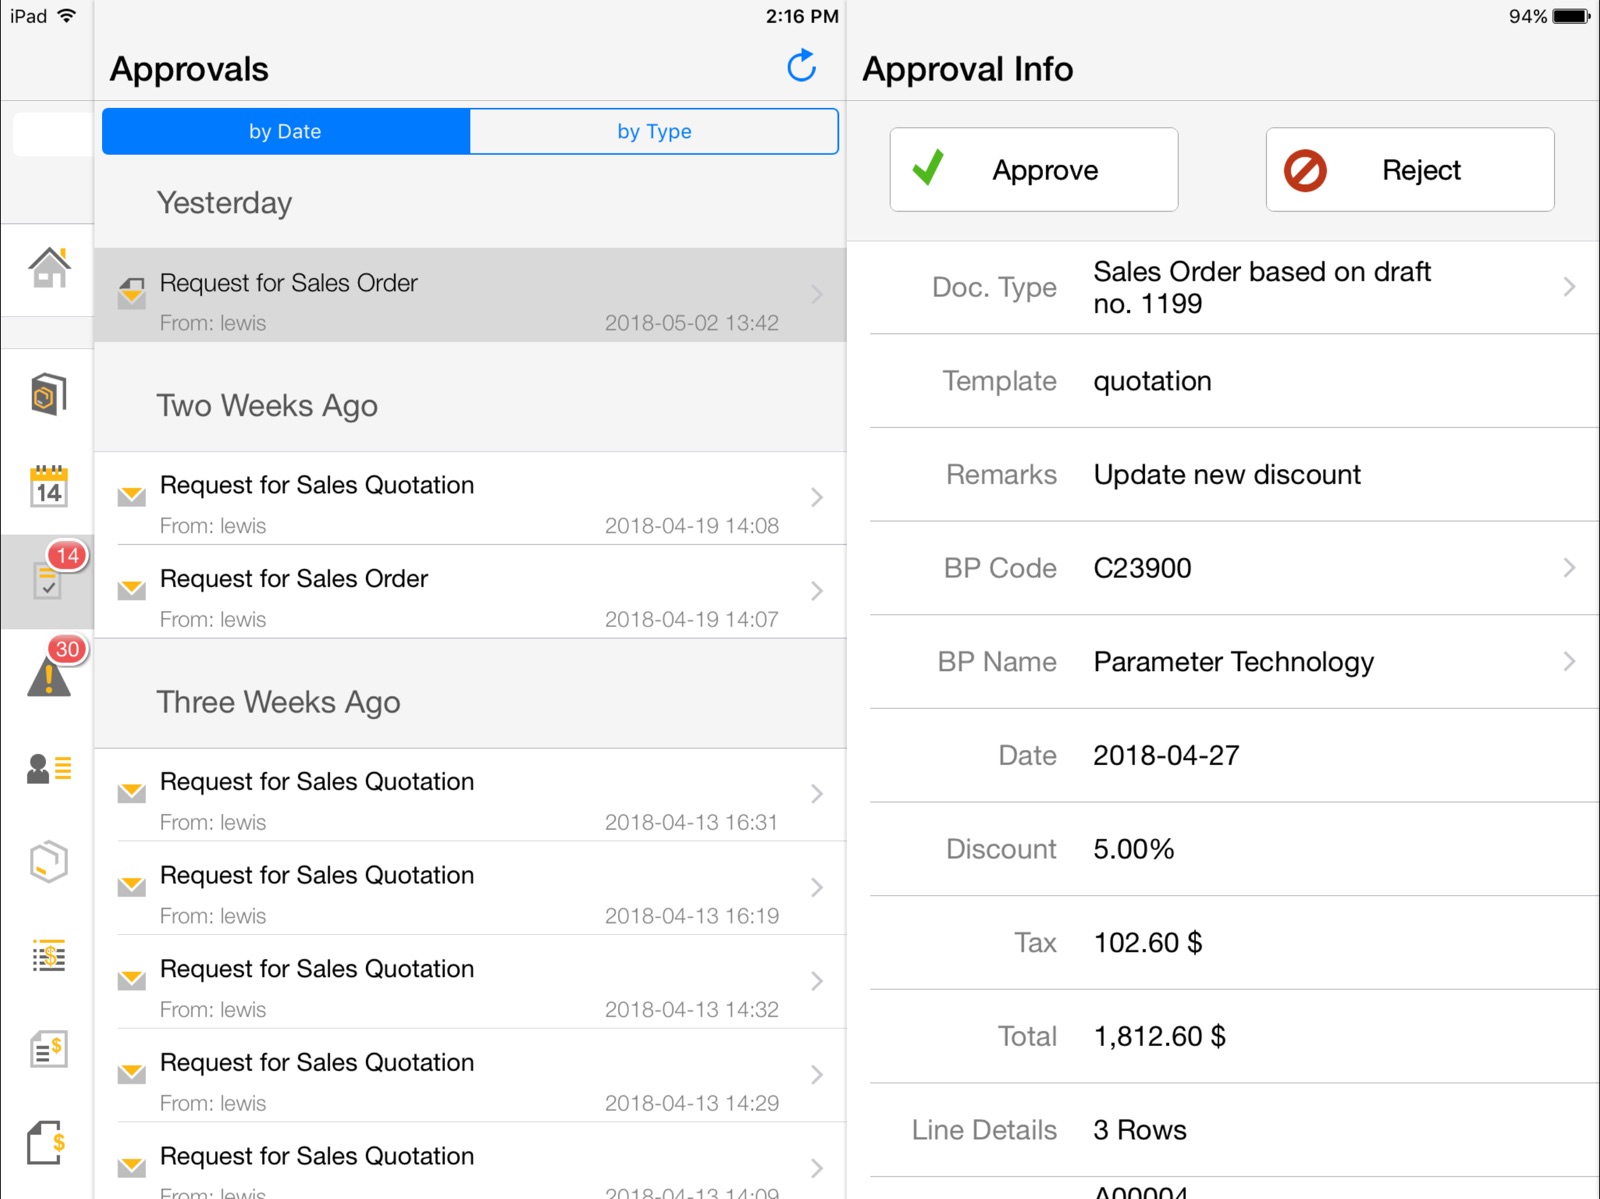Open chevron for 2018-04-13 14:32 quotation request

click(x=817, y=981)
